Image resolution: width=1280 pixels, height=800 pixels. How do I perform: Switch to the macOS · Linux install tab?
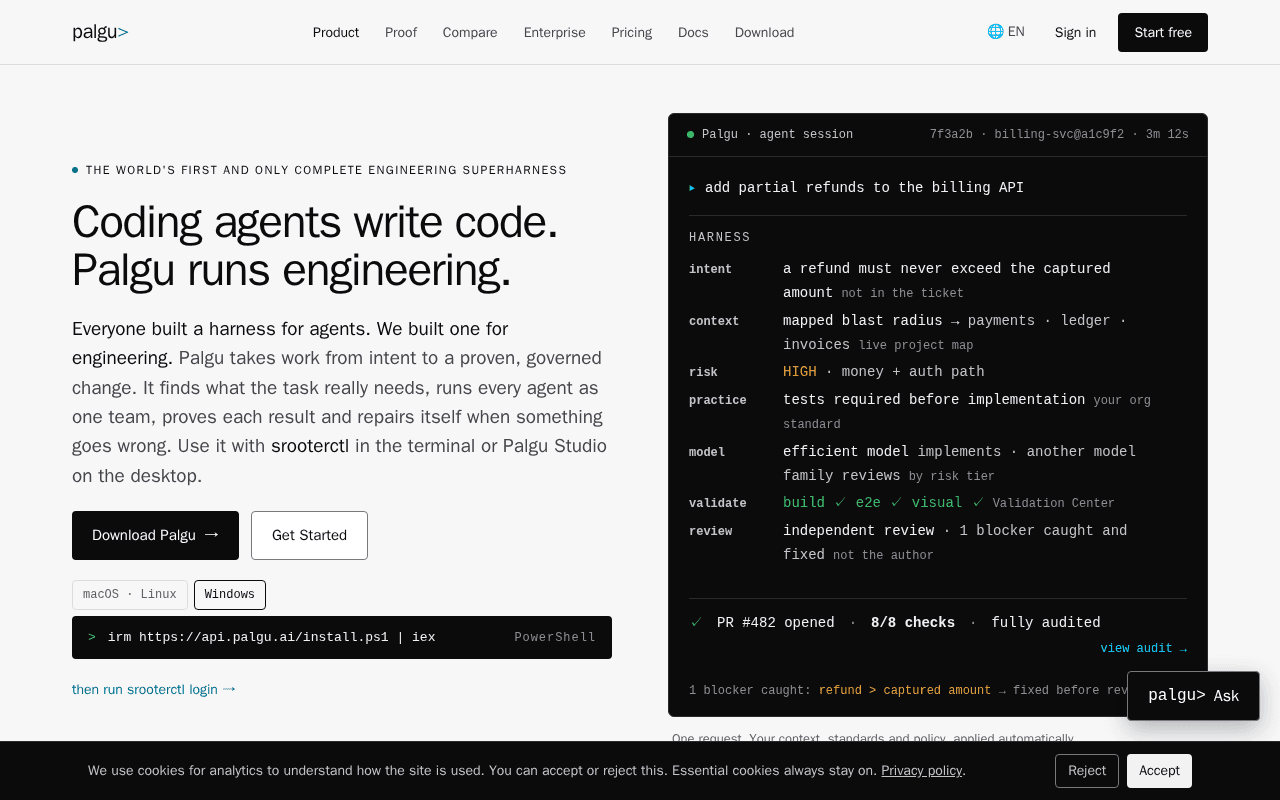(x=130, y=594)
